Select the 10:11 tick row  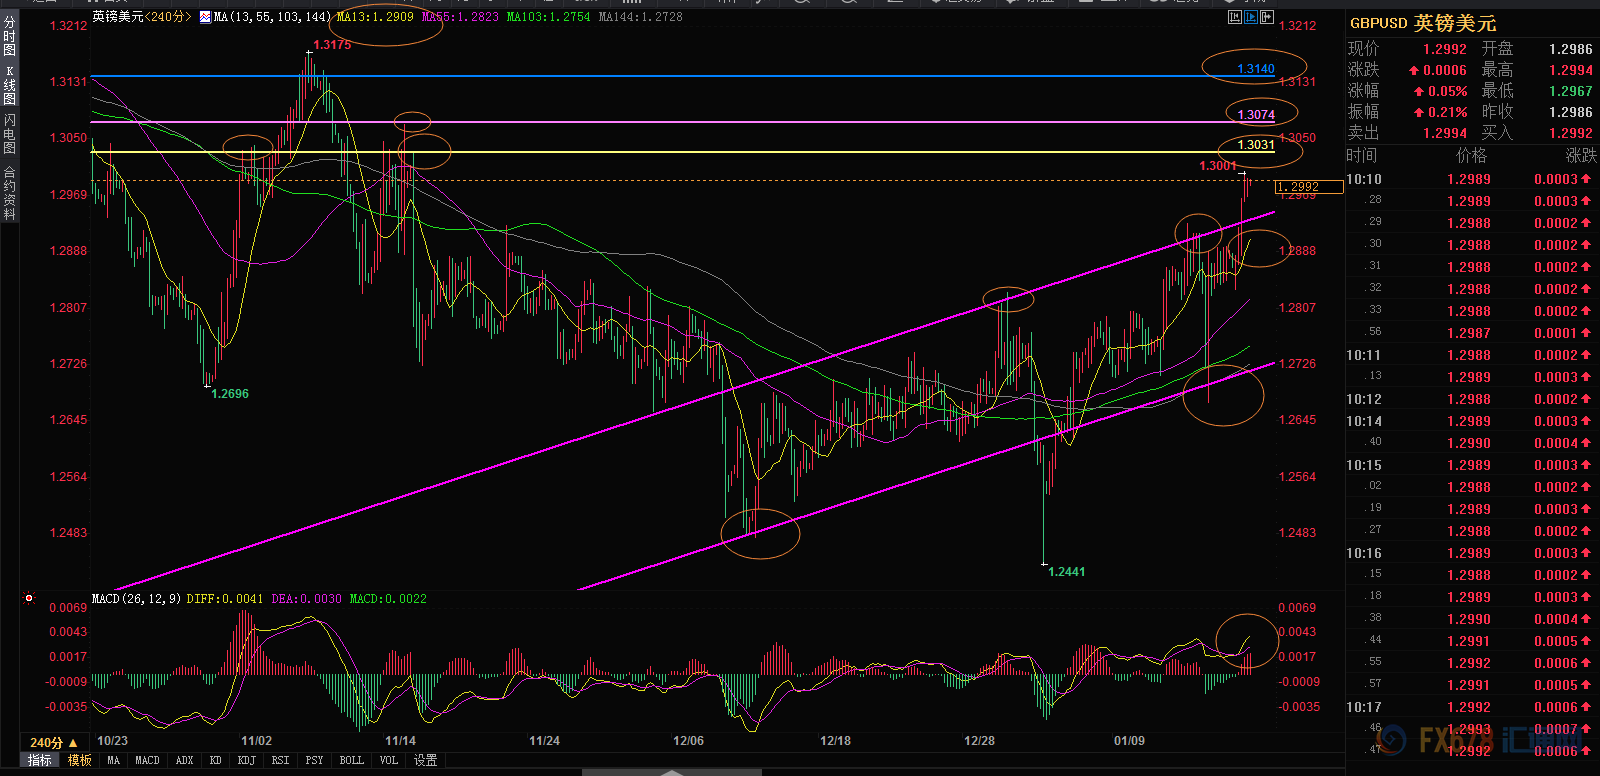click(1472, 355)
